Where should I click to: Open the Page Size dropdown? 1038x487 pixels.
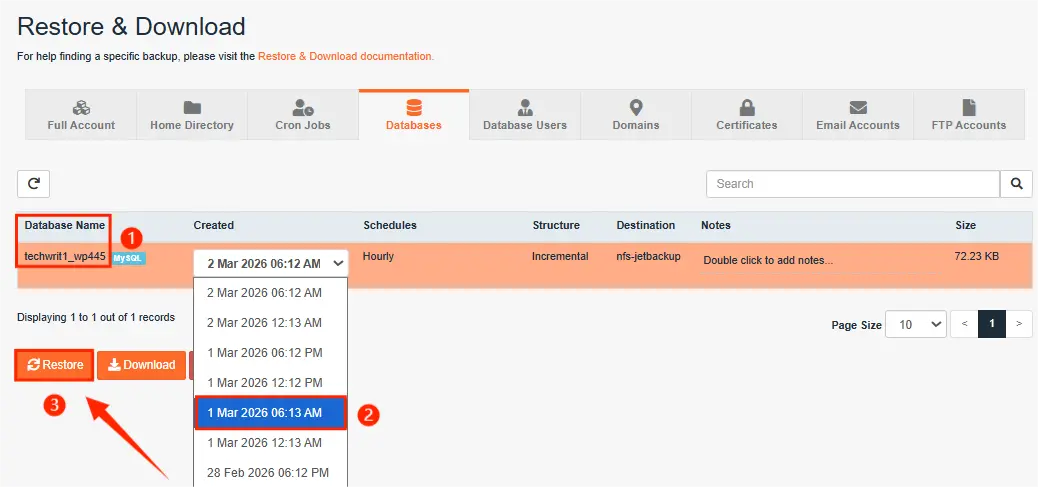[915, 324]
